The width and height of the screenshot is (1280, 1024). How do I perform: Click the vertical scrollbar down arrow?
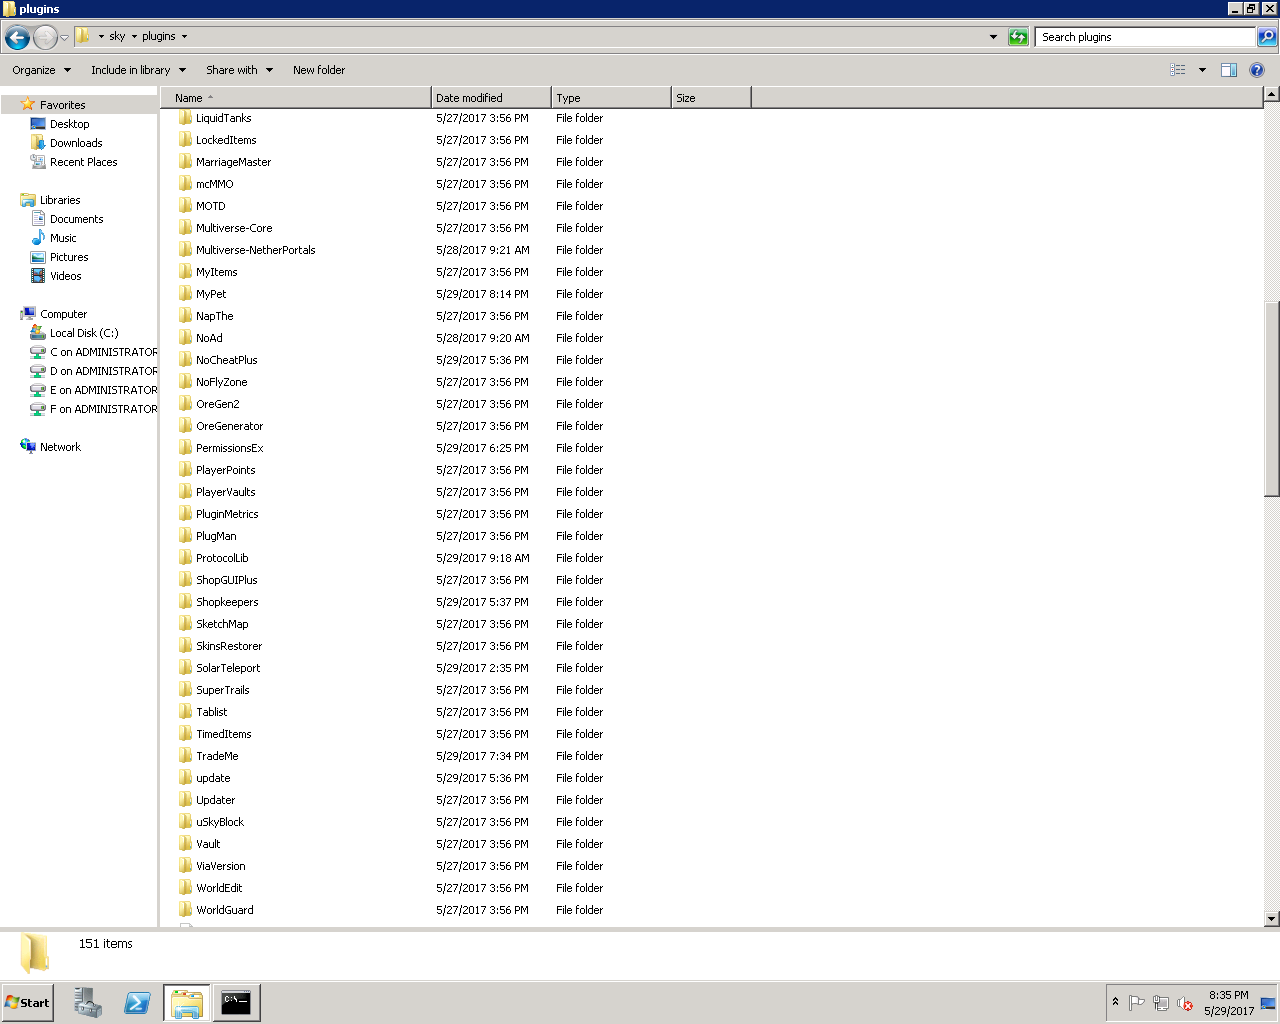coord(1272,918)
